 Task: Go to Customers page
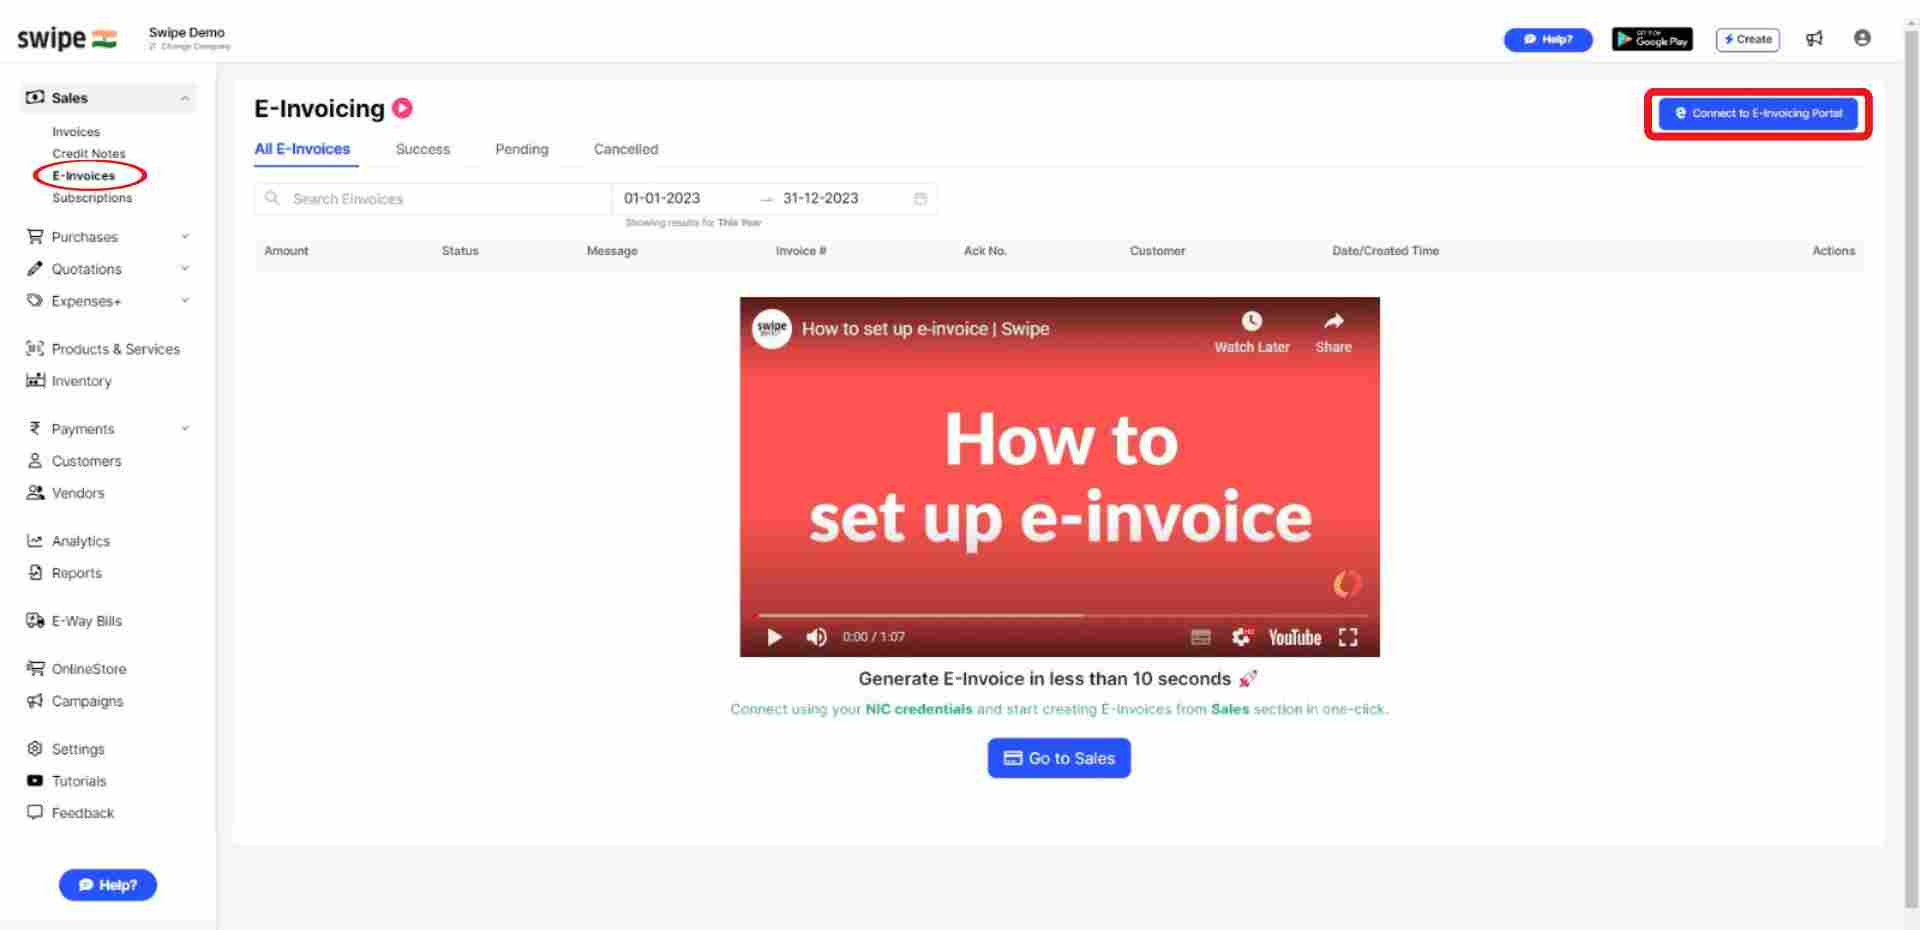86,461
